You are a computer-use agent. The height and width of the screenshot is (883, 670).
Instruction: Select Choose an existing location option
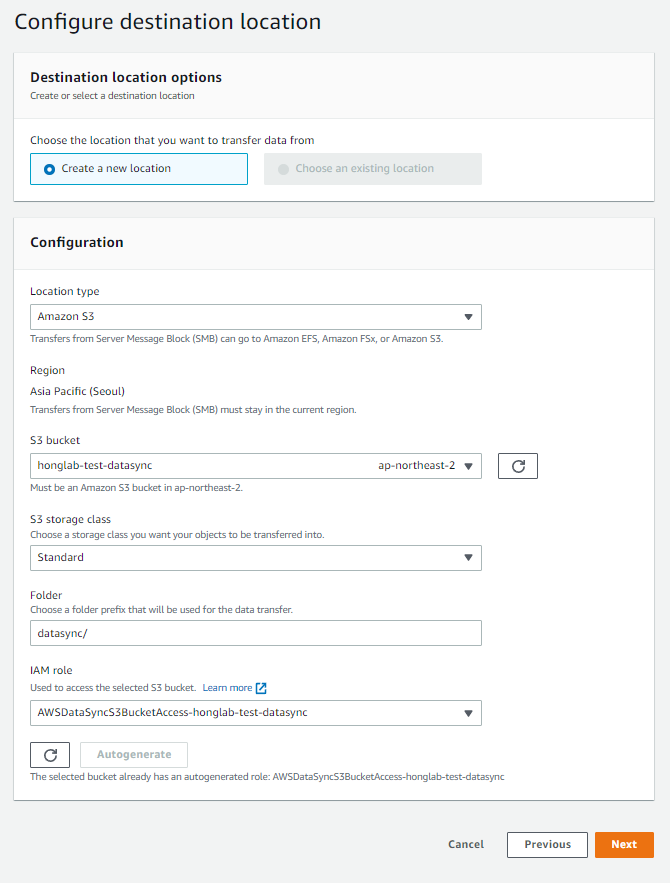[373, 169]
